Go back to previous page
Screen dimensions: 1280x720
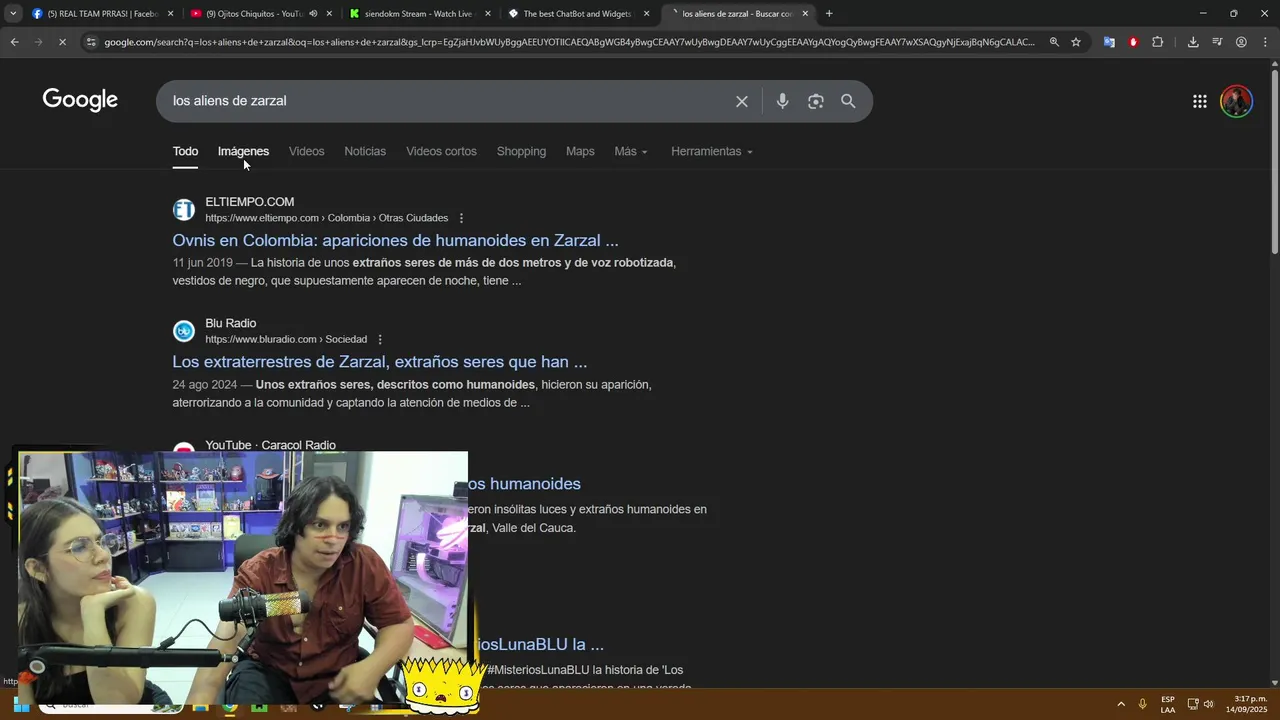[x=14, y=42]
